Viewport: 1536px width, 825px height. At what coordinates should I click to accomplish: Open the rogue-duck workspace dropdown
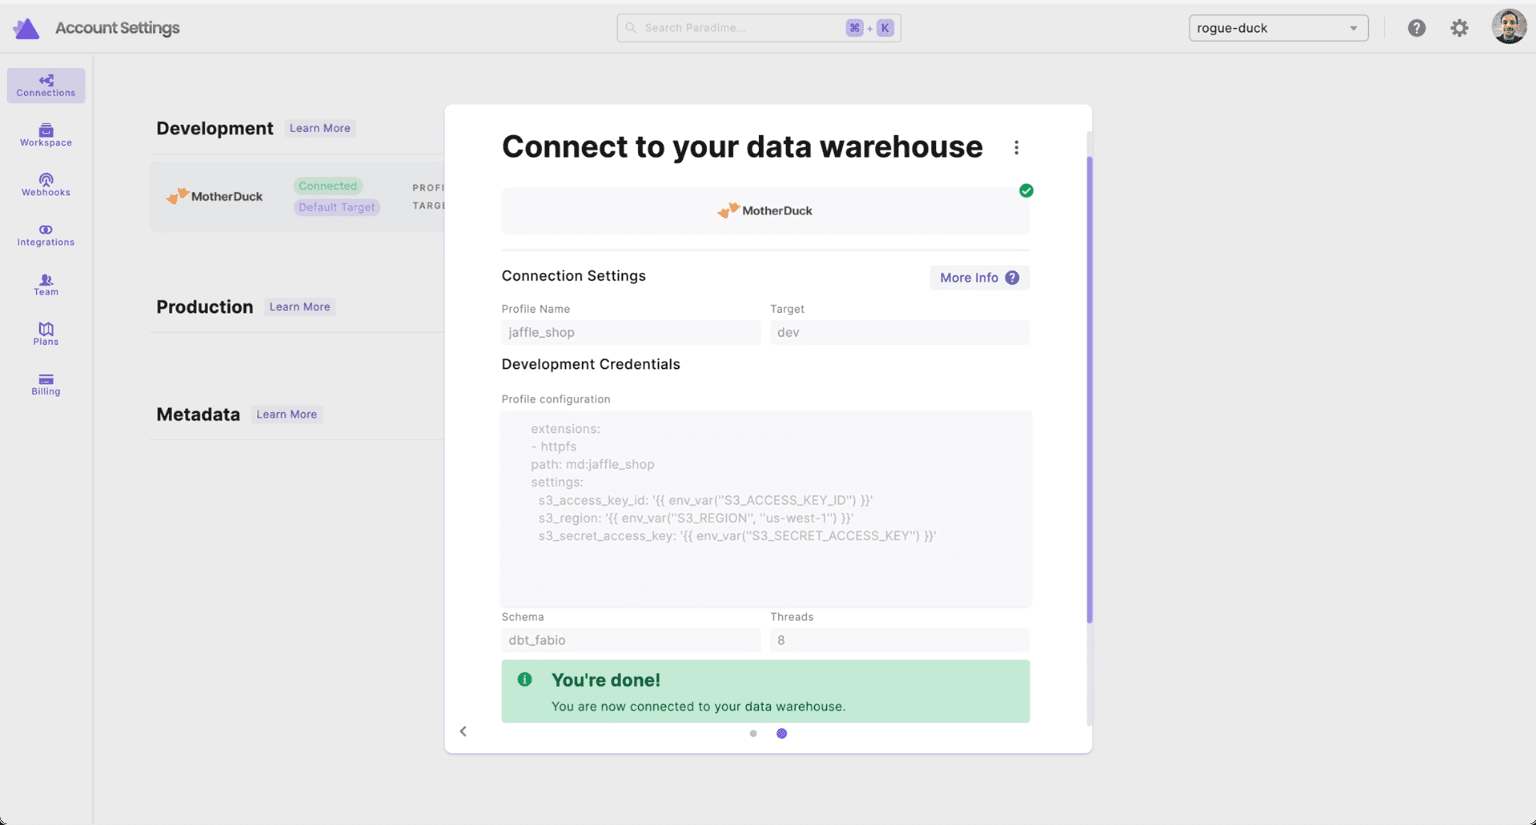pos(1278,28)
